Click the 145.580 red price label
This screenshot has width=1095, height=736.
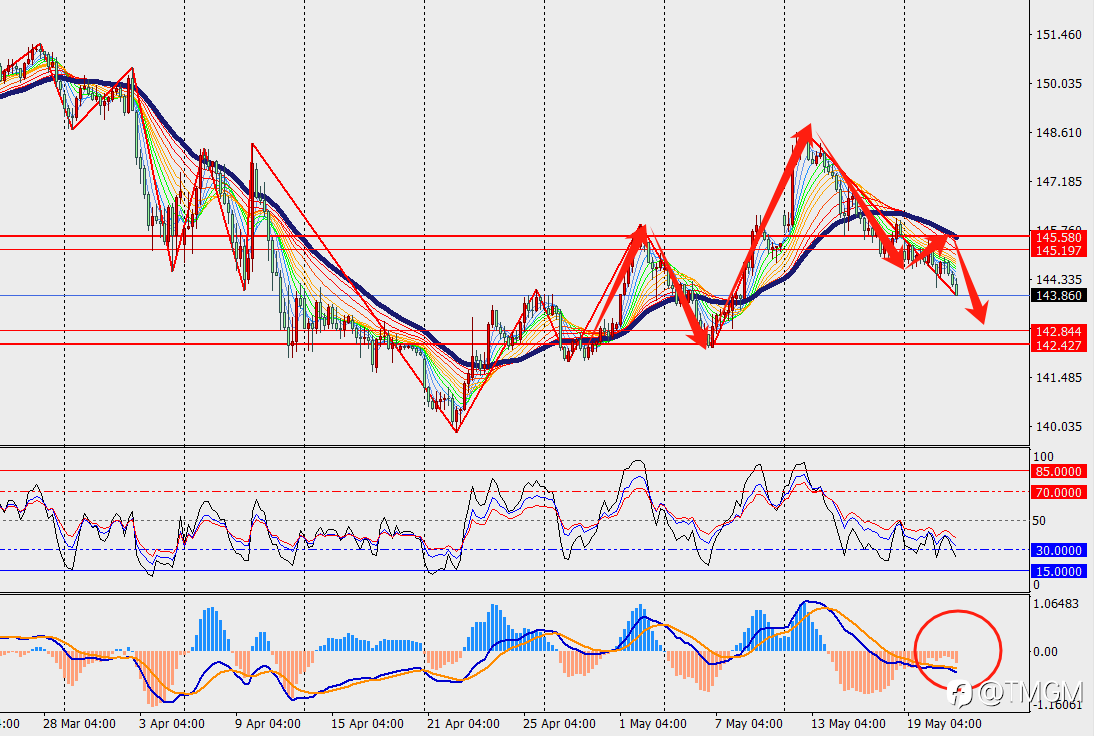(1058, 237)
